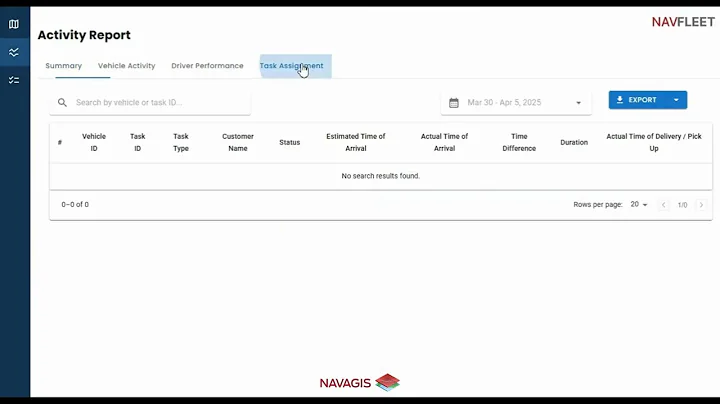Click the Actual Time of Arrival header

444,142
